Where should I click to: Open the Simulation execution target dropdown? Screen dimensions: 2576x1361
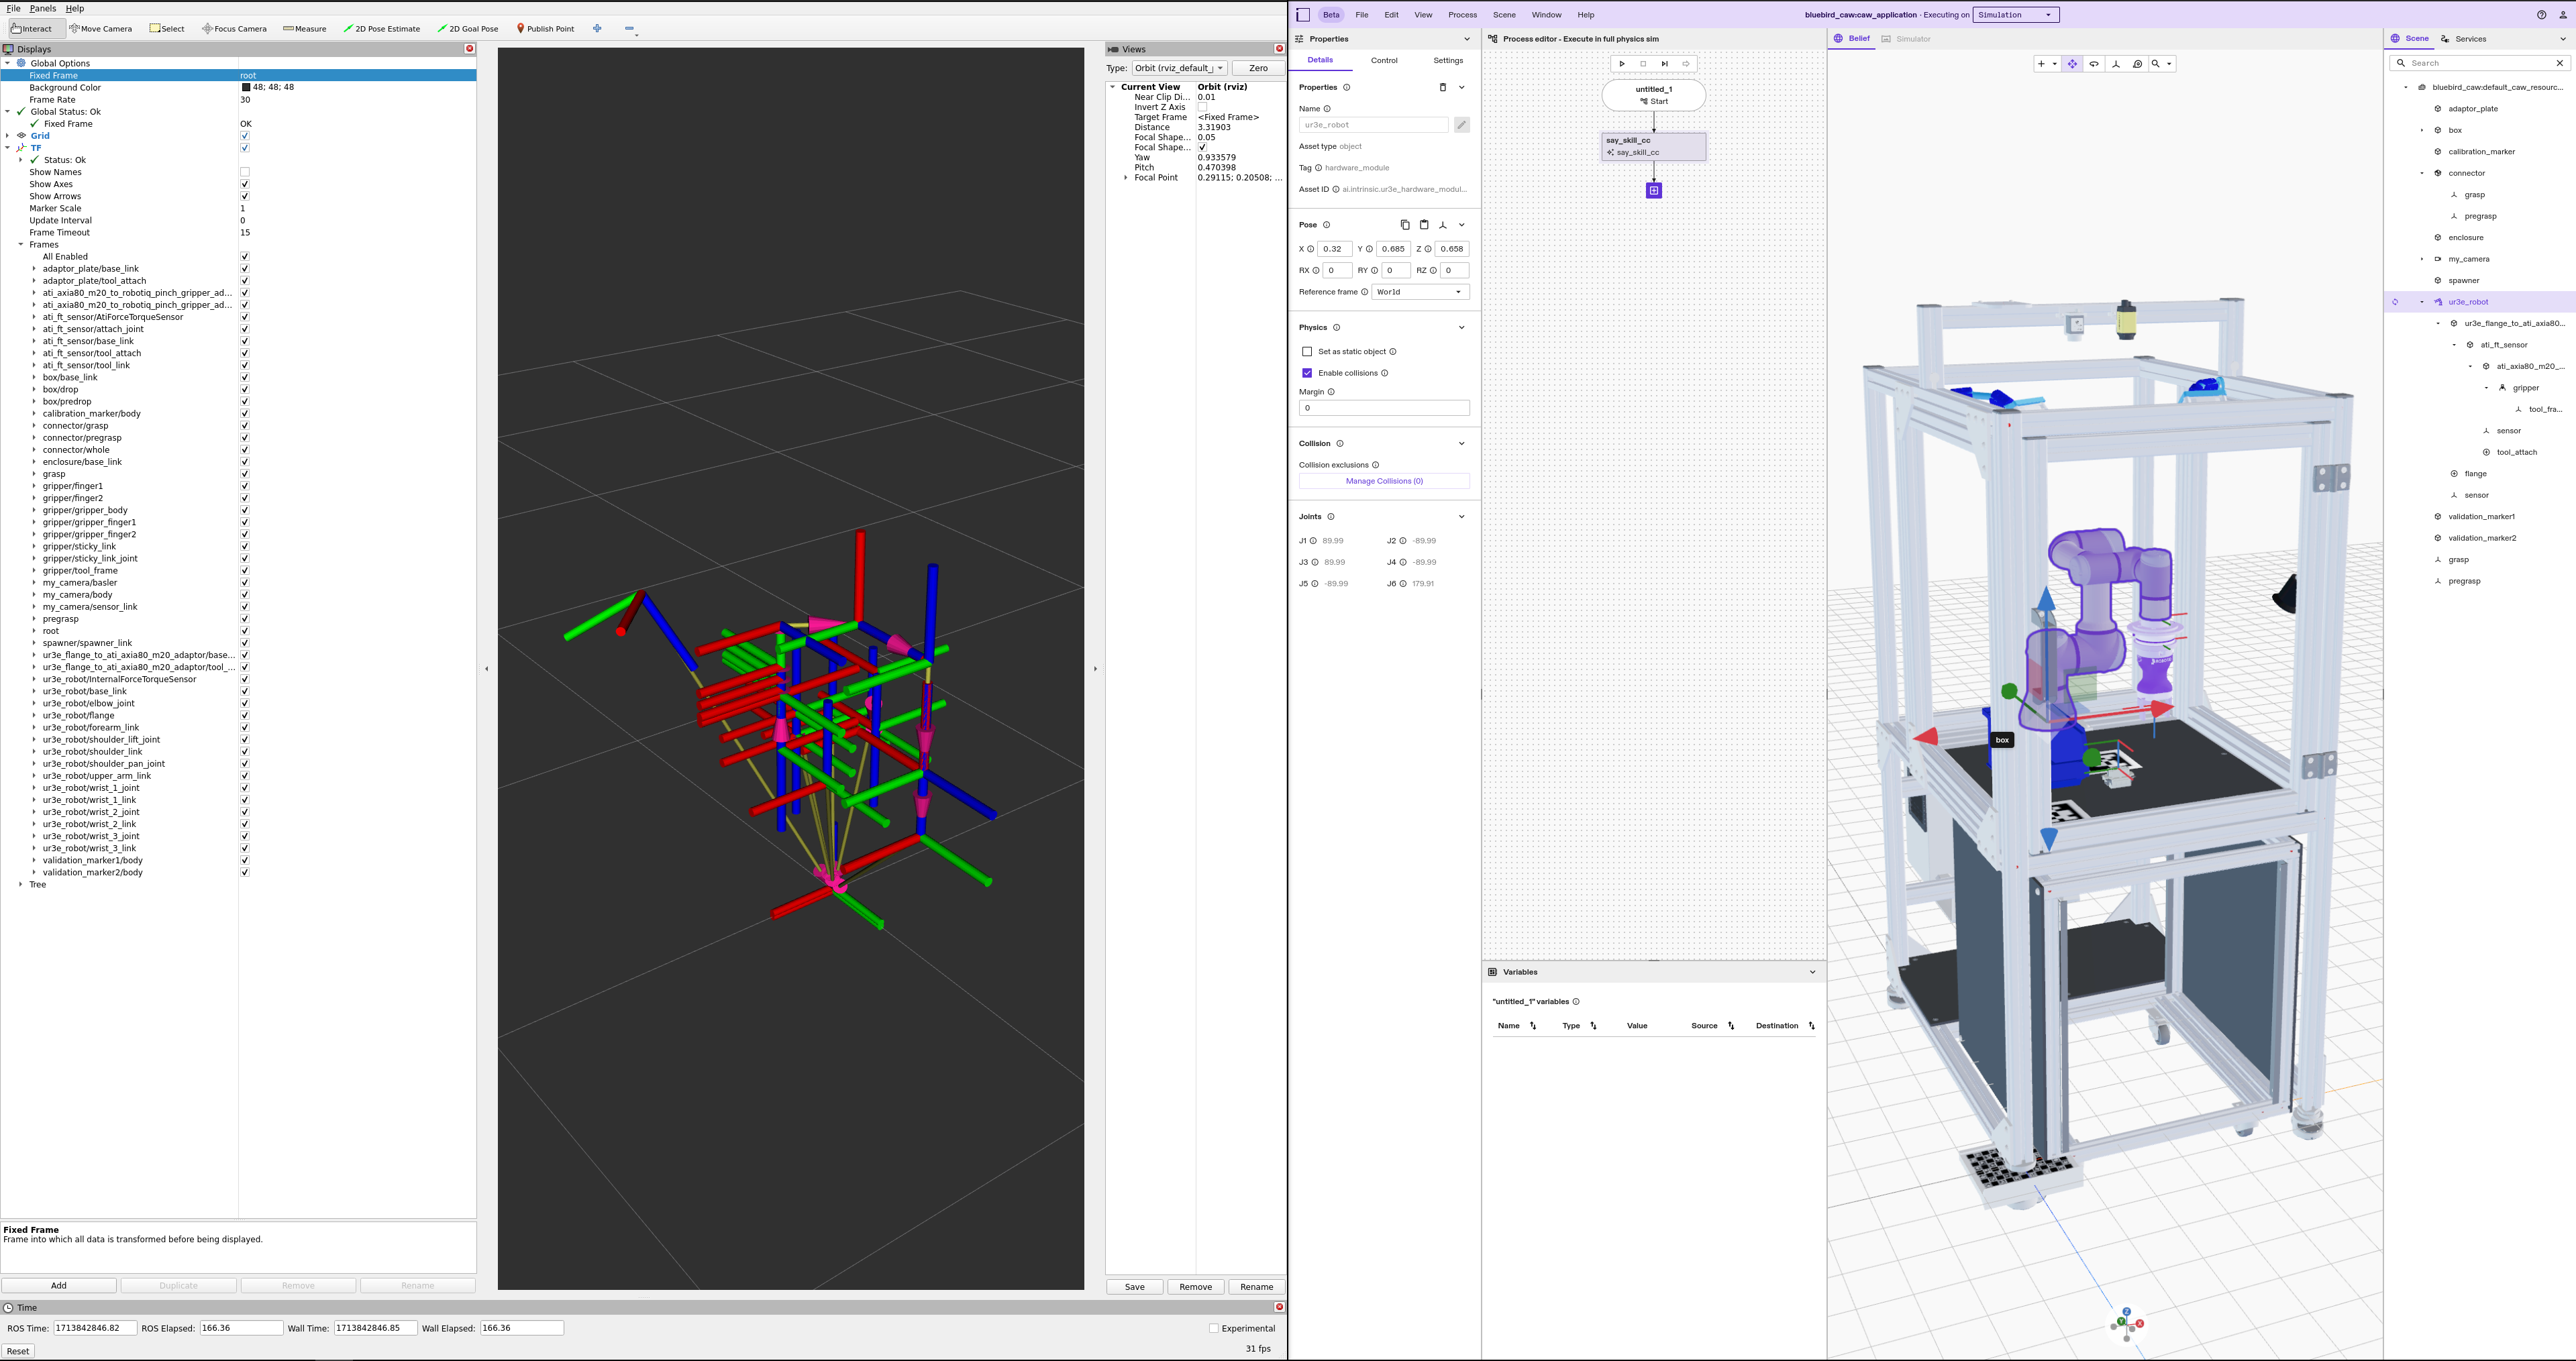click(x=2015, y=14)
